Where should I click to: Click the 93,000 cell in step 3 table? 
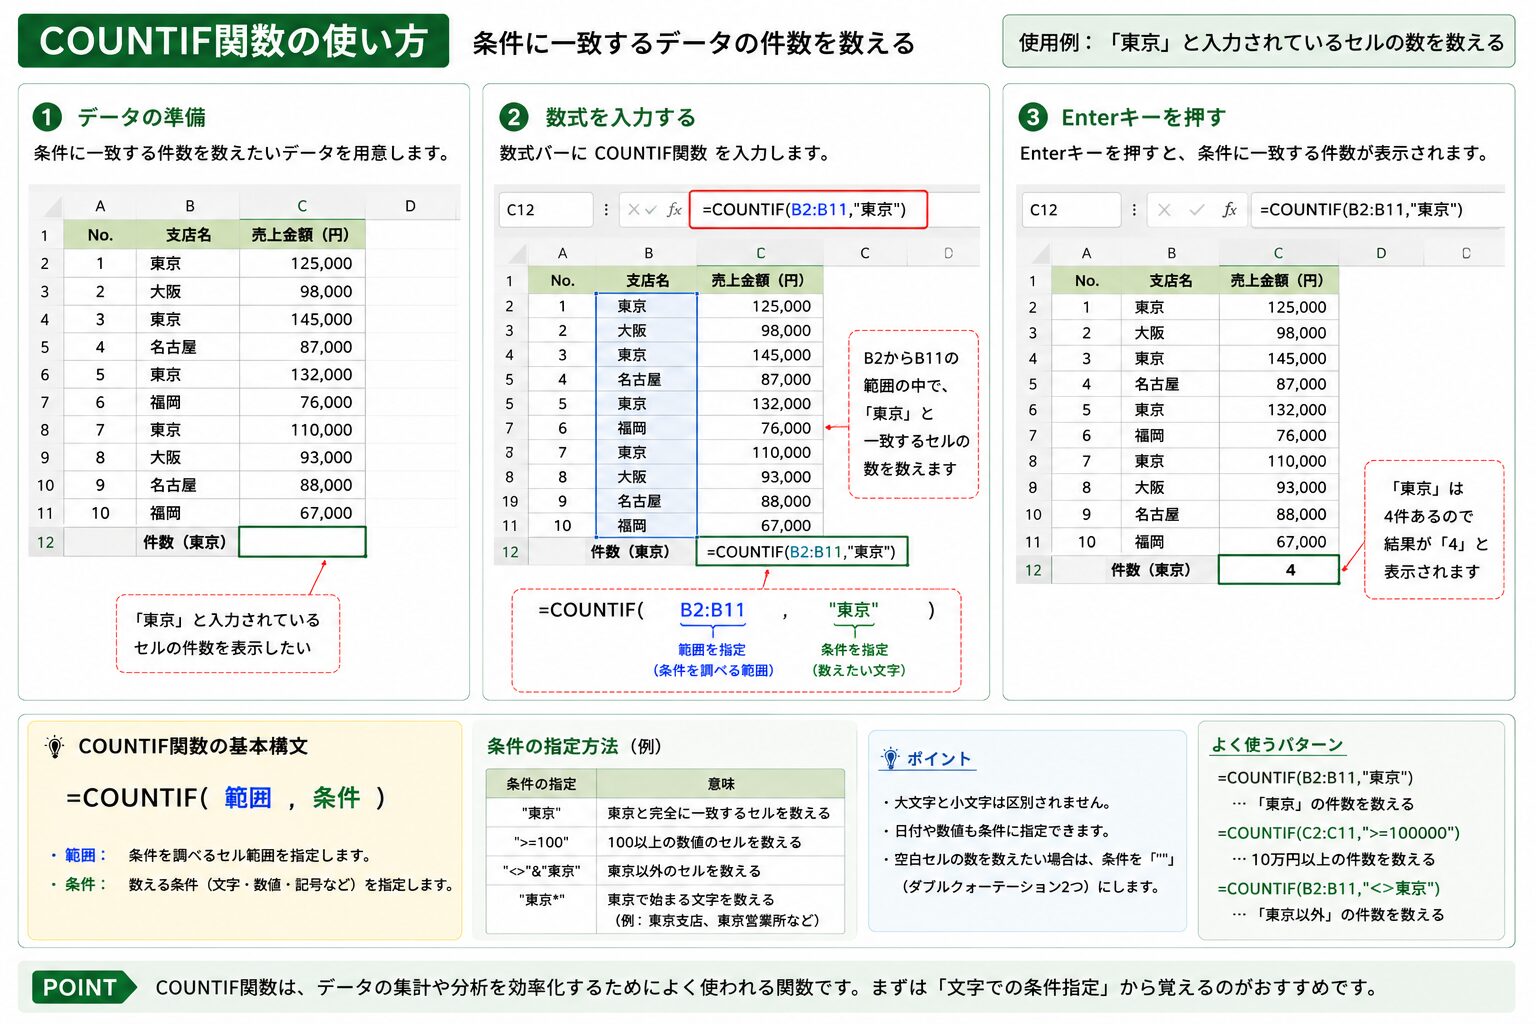(x=1279, y=488)
